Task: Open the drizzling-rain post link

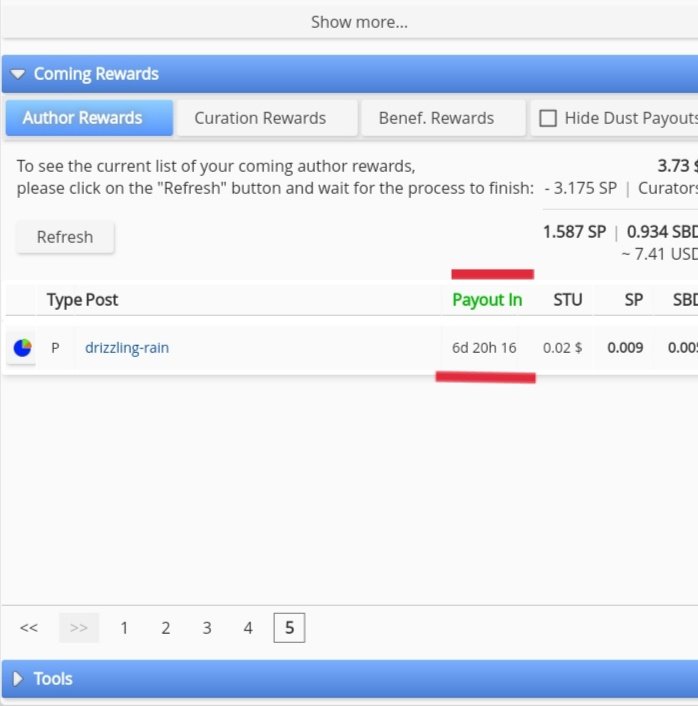Action: (127, 348)
